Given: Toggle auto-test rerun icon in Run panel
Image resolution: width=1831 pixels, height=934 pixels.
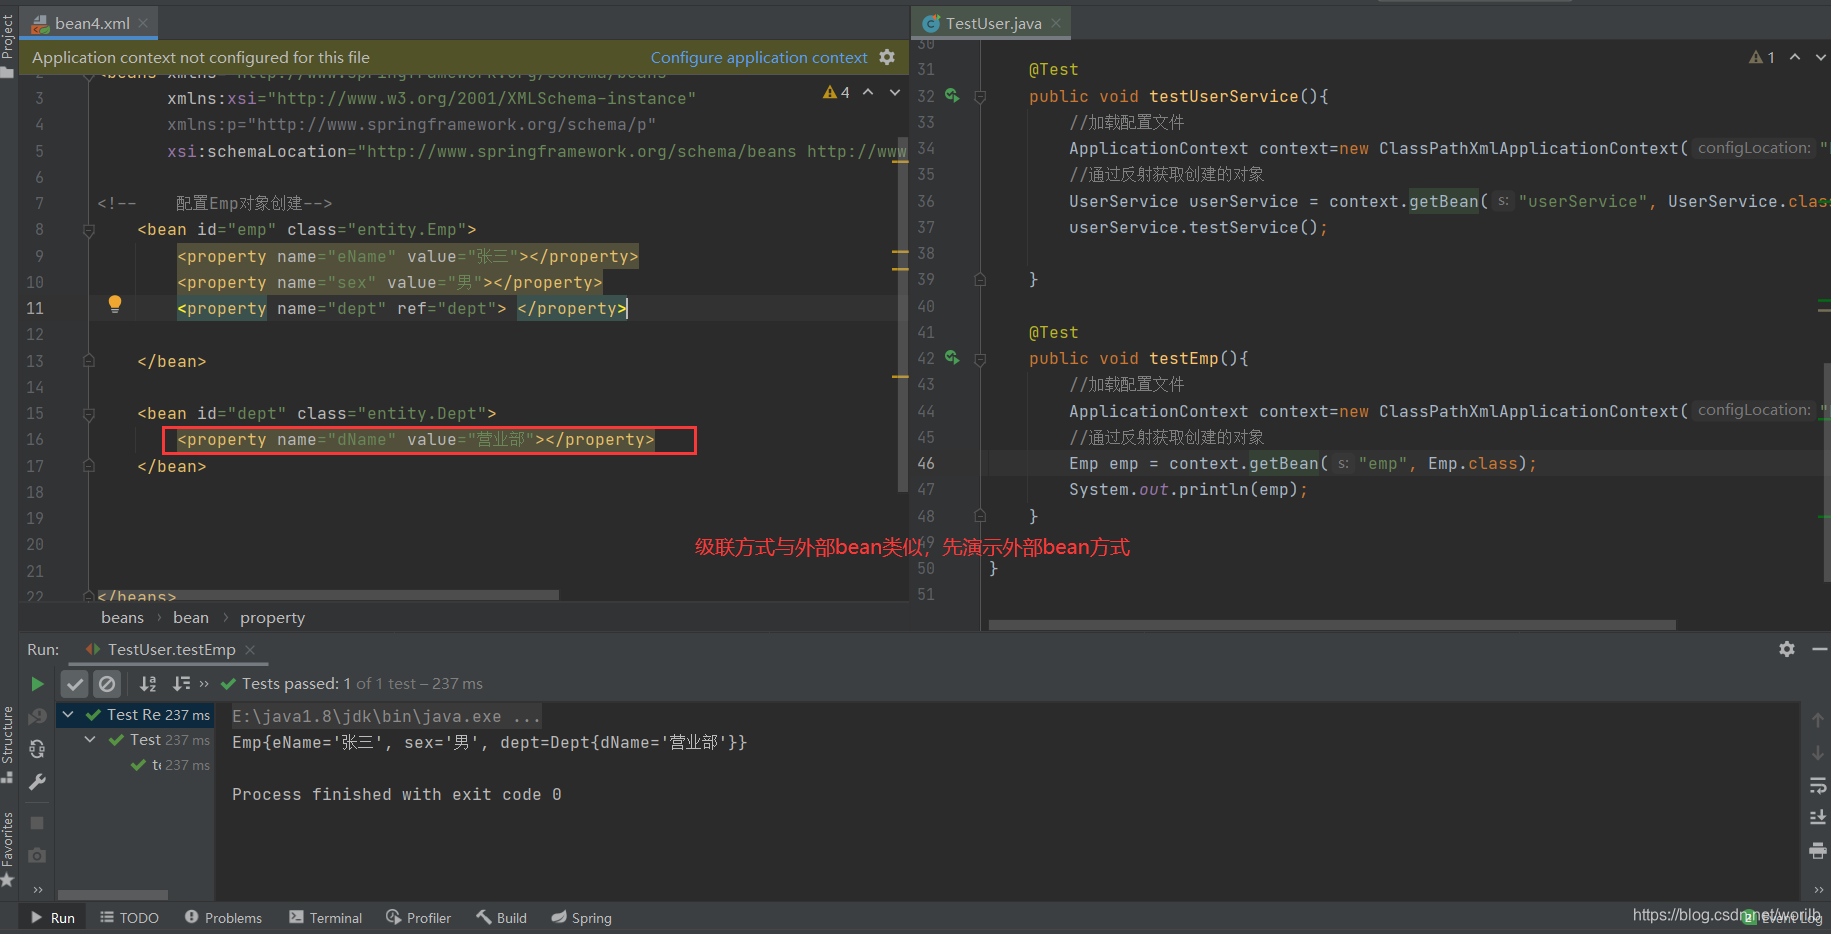Looking at the screenshot, I should (x=37, y=749).
